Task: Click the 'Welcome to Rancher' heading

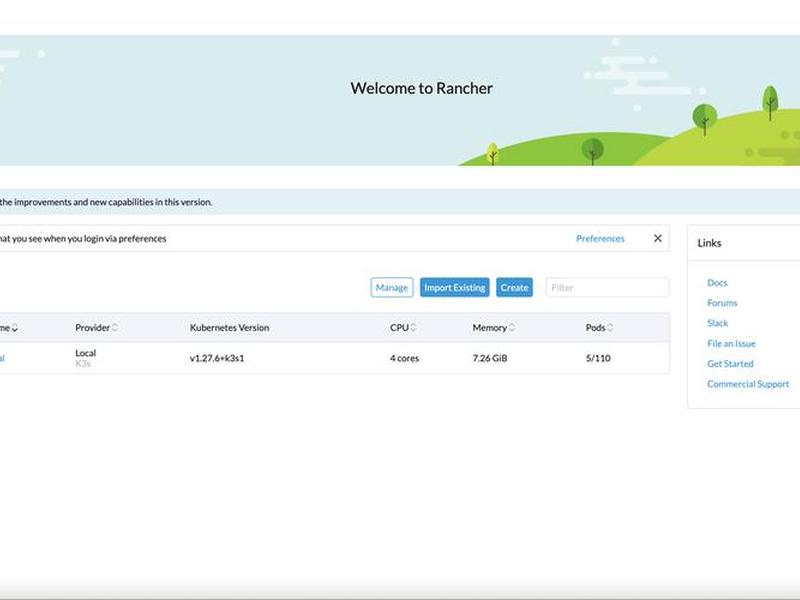Action: (421, 88)
